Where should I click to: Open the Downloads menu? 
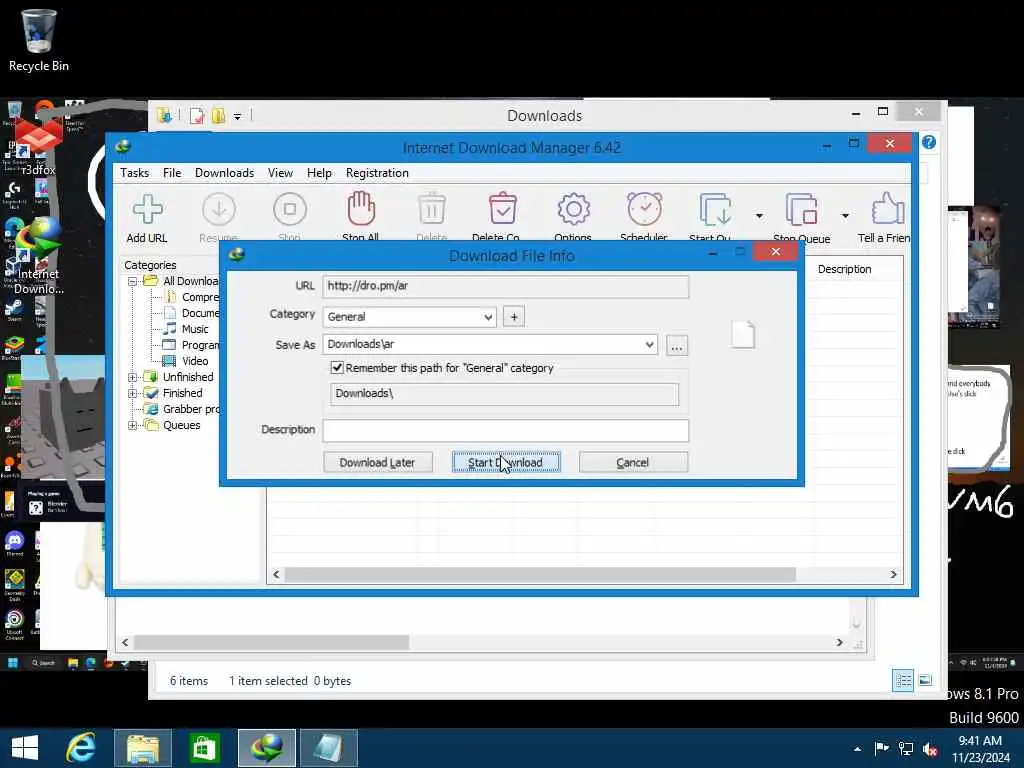224,173
